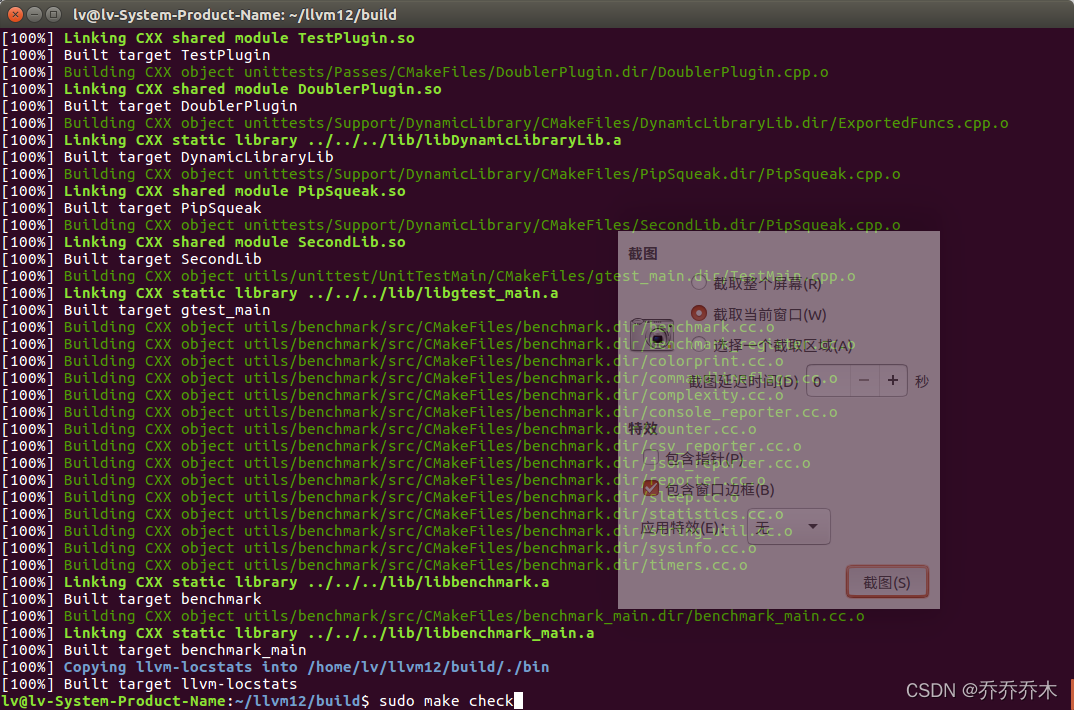The image size is (1074, 710).
Task: Decrease screenshot delay with minus button
Action: 864,381
